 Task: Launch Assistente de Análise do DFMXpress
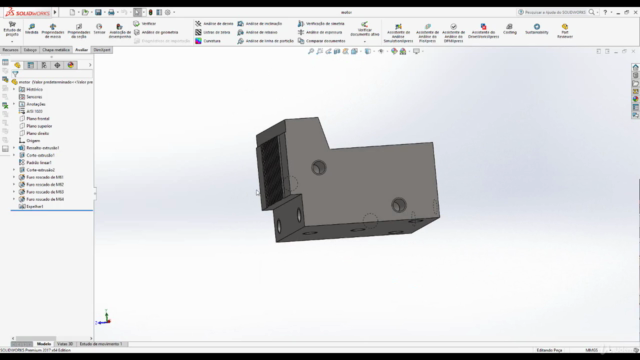pos(453,33)
